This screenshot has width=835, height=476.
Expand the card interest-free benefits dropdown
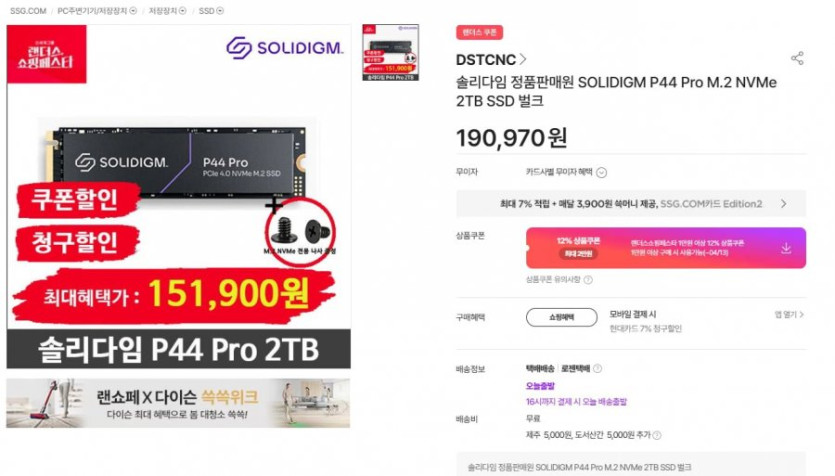pos(601,172)
